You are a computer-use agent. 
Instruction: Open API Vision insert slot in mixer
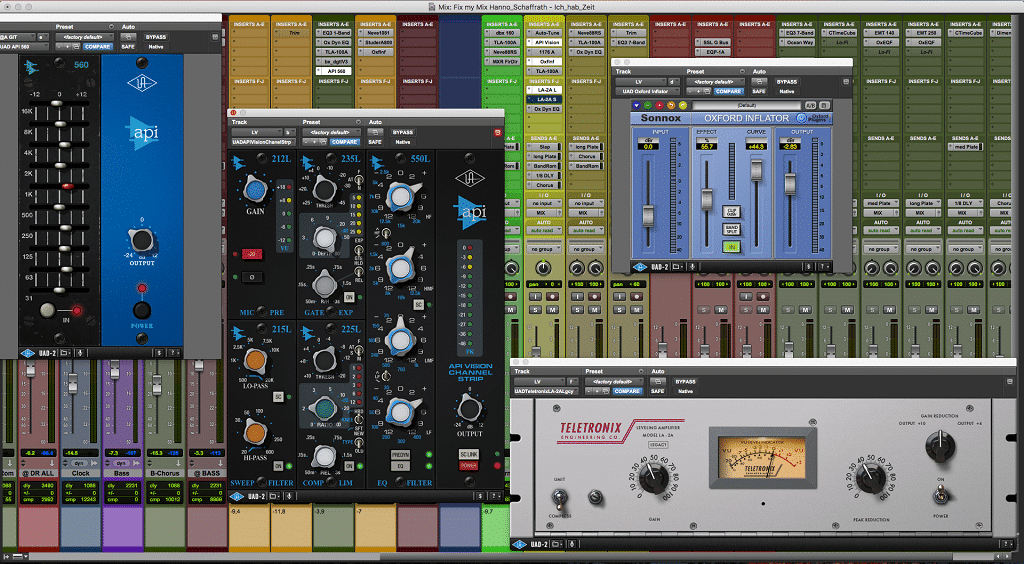(545, 41)
